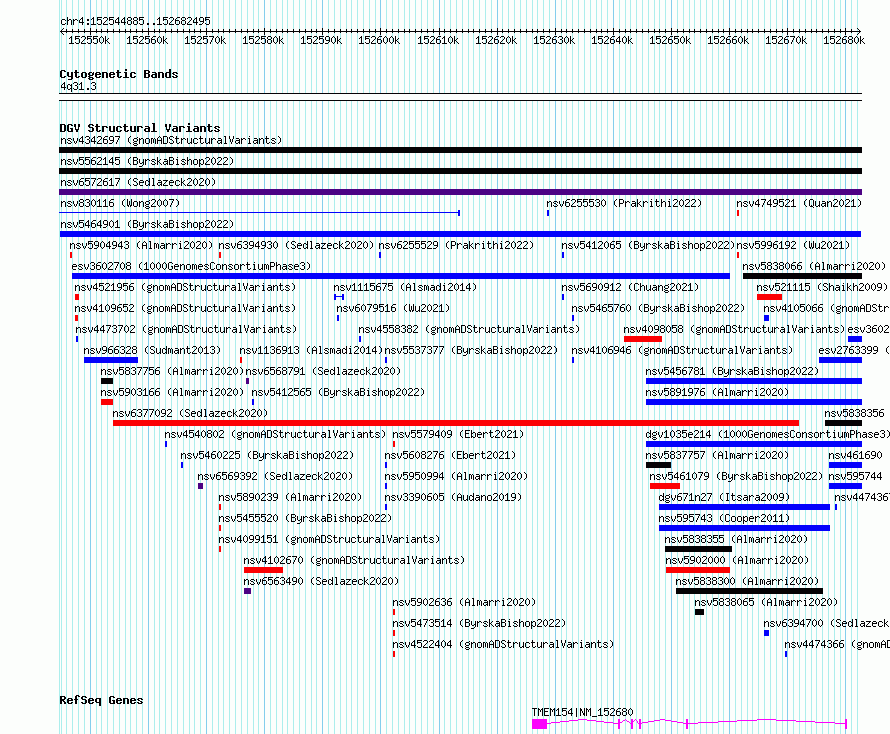Click the black nsv5838066 Almarri2020 bar
Screen dimensions: 890x734
pos(803,276)
